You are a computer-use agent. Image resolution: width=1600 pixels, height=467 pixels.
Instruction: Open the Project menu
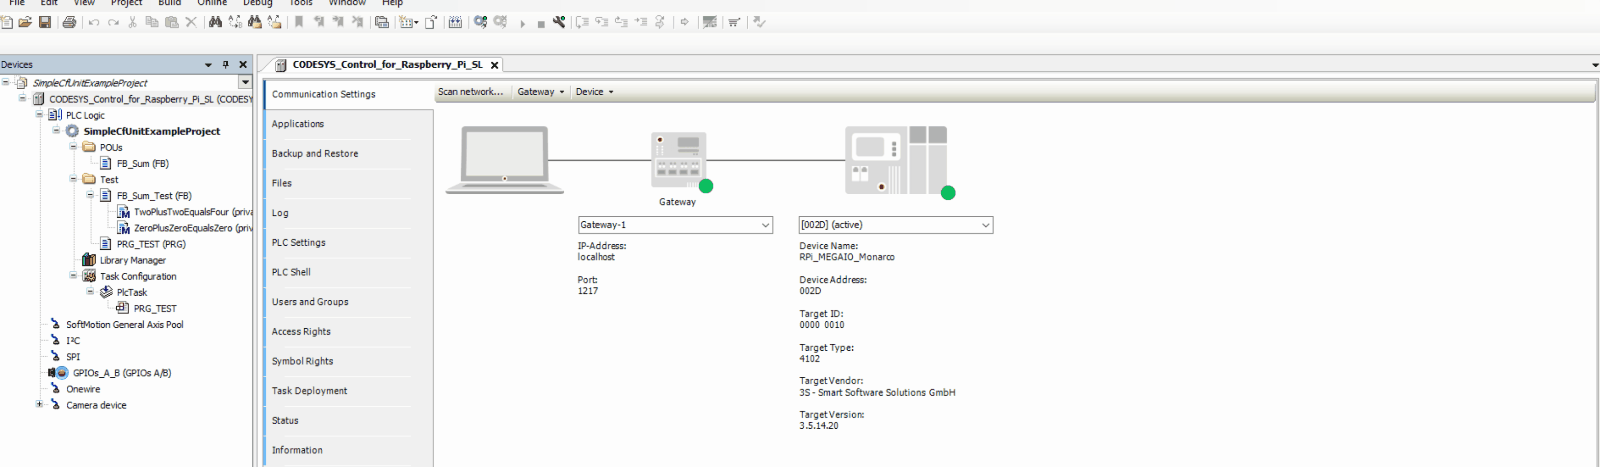(x=126, y=3)
